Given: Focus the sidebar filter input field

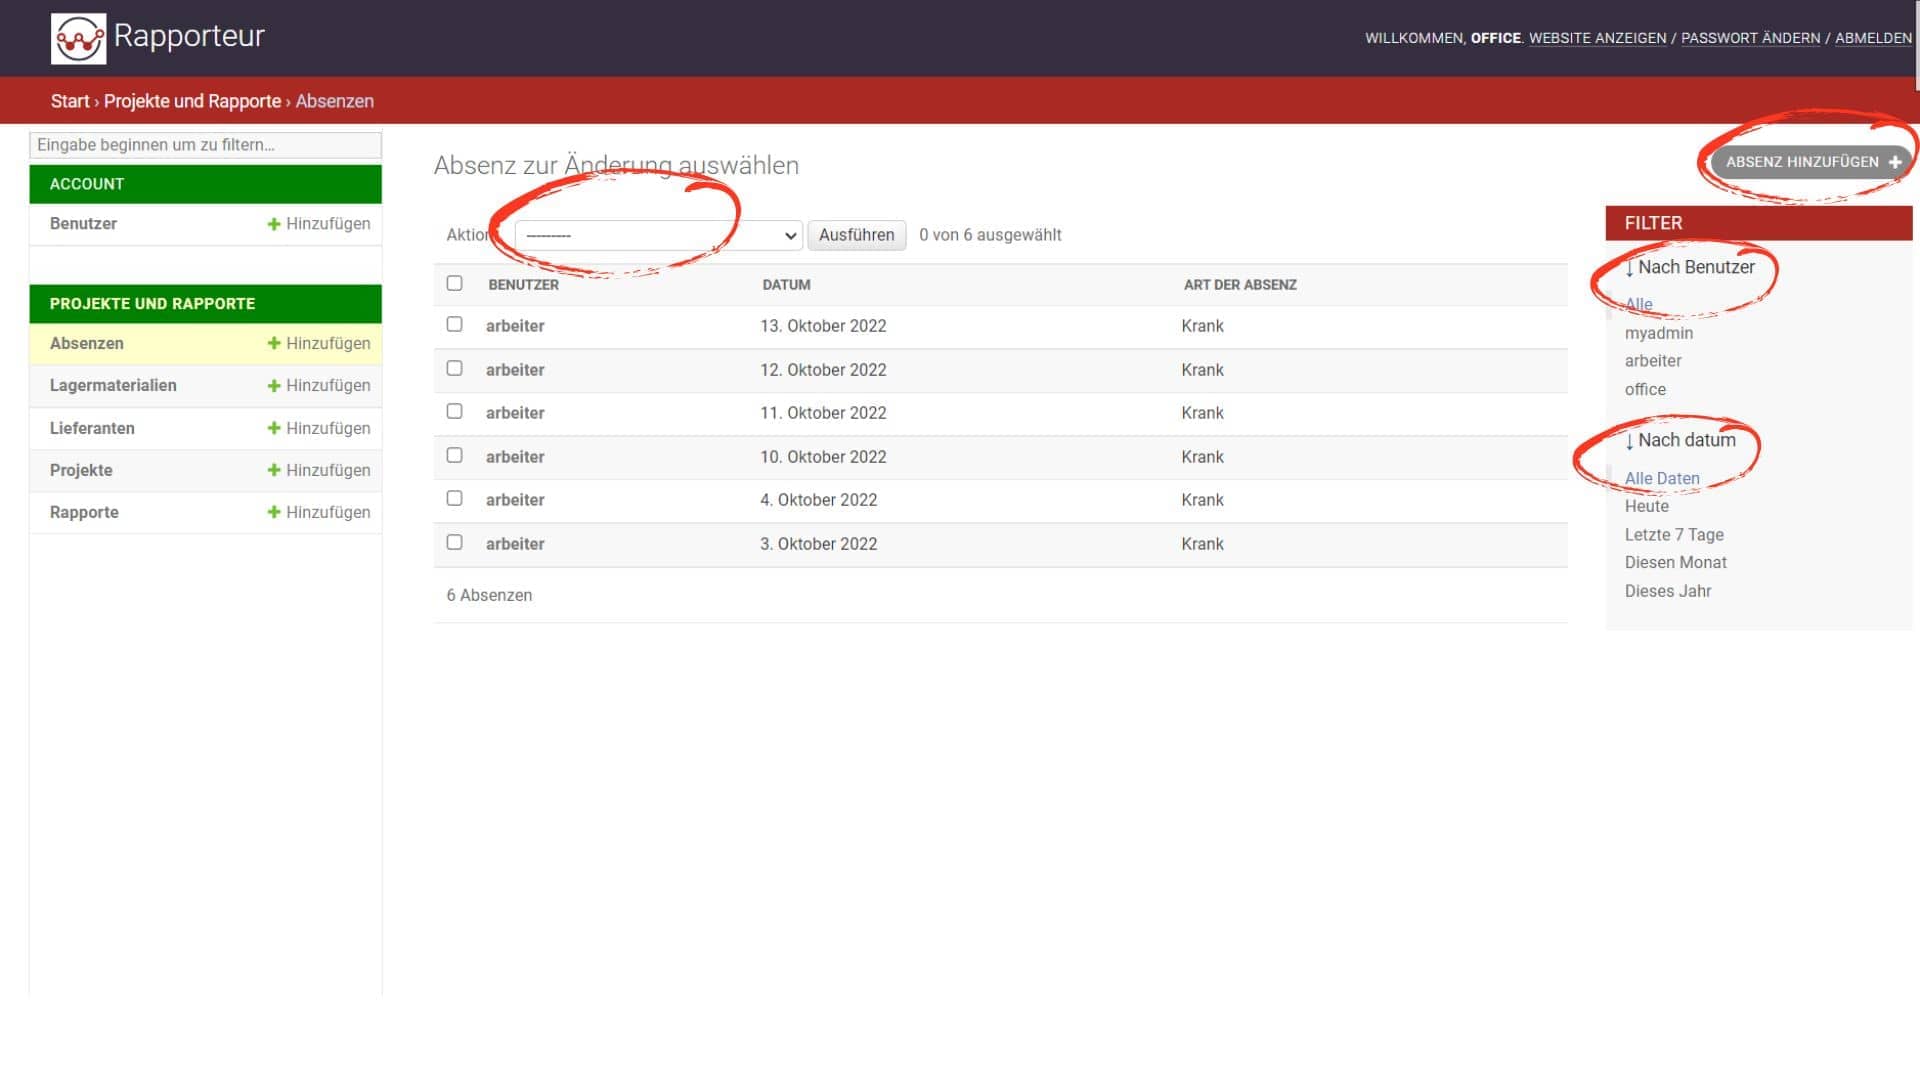Looking at the screenshot, I should [205, 145].
